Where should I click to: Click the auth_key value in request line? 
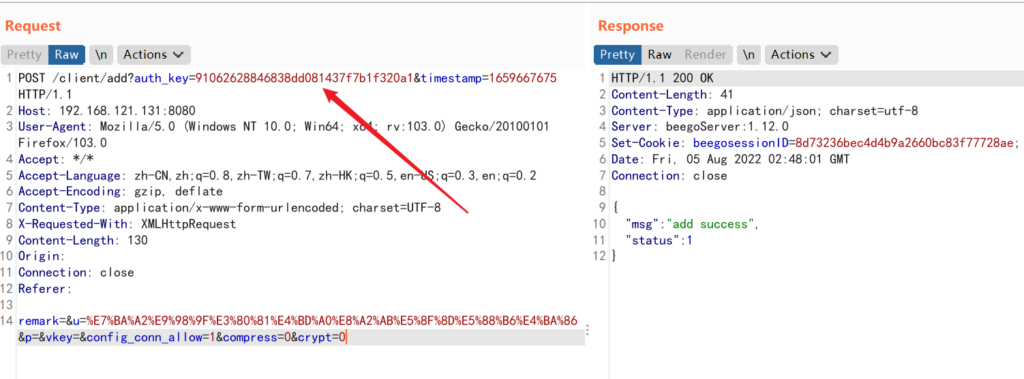pyautogui.click(x=304, y=78)
